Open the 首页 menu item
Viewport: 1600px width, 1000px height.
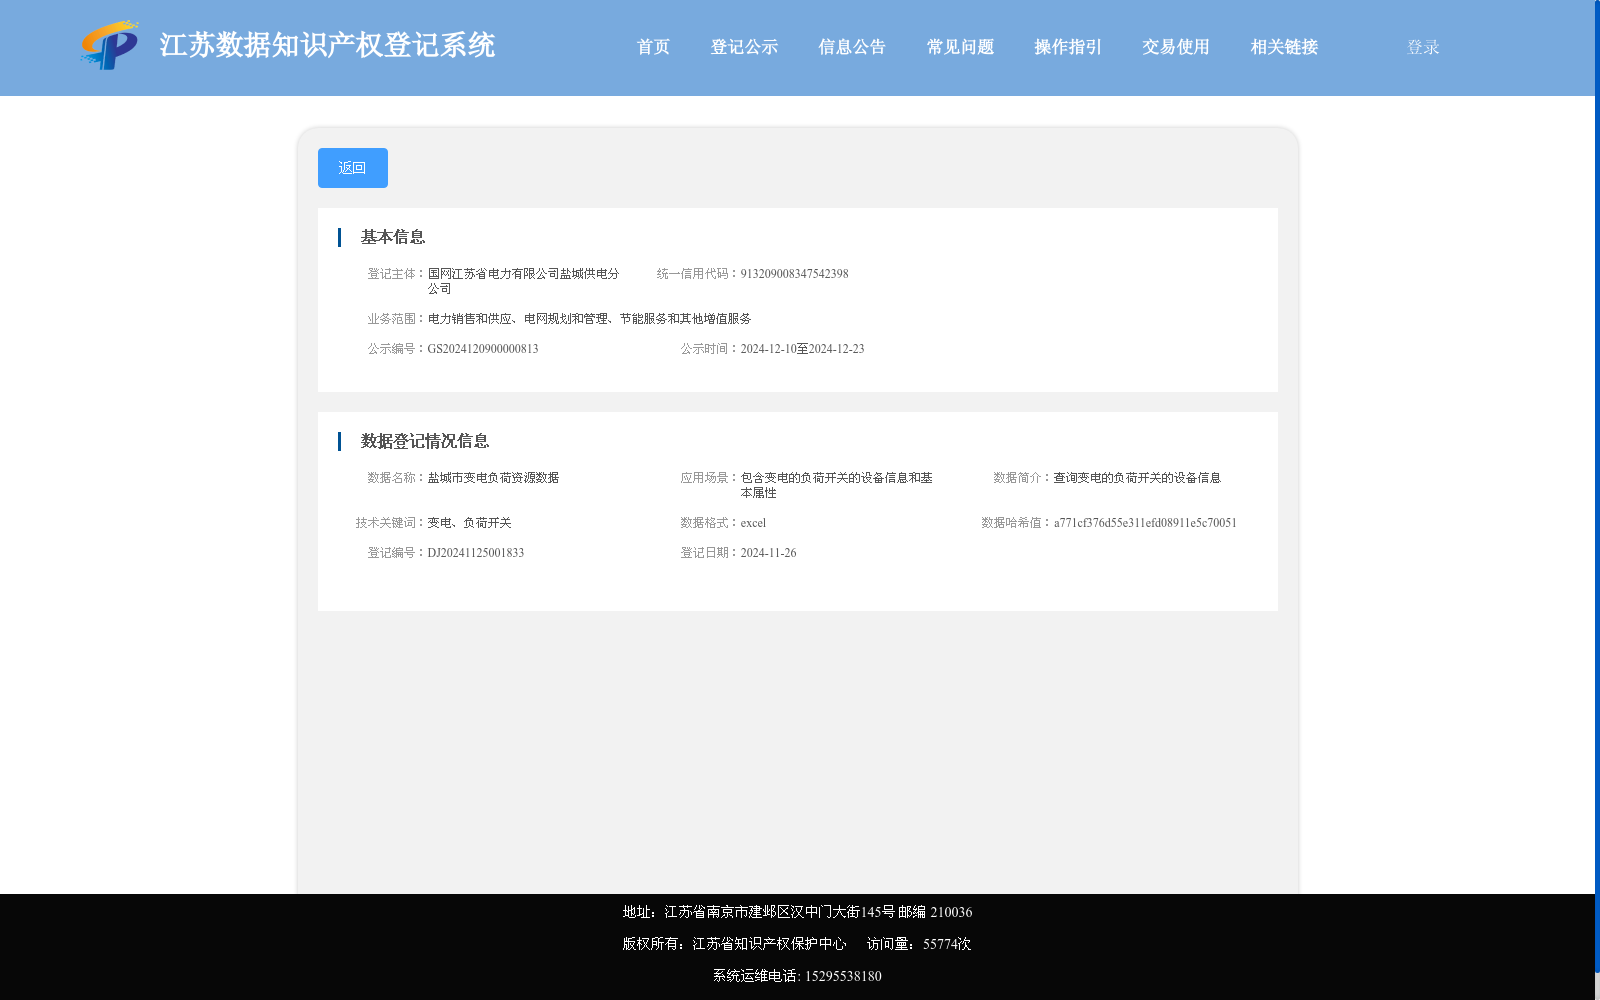(653, 47)
